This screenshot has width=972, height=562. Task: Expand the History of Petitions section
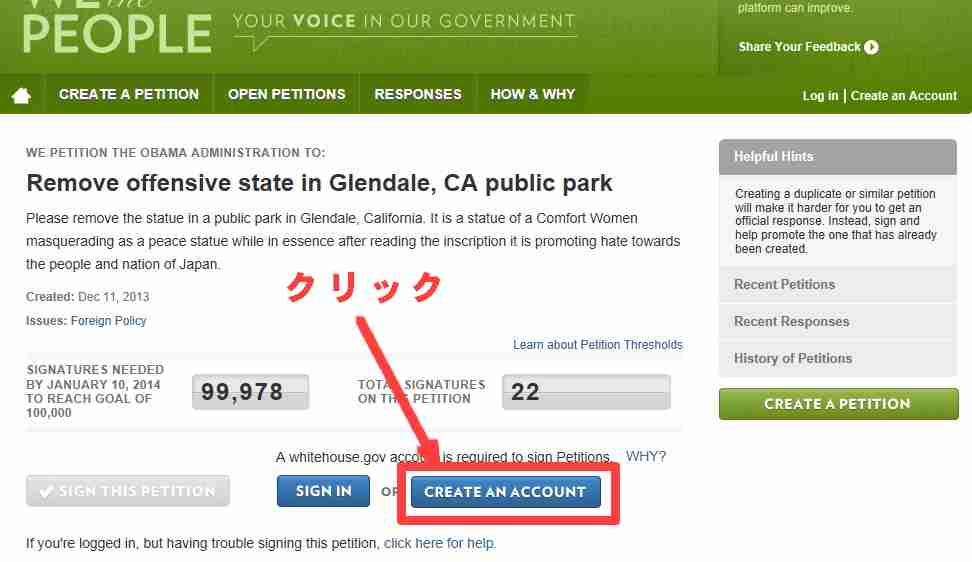[838, 358]
